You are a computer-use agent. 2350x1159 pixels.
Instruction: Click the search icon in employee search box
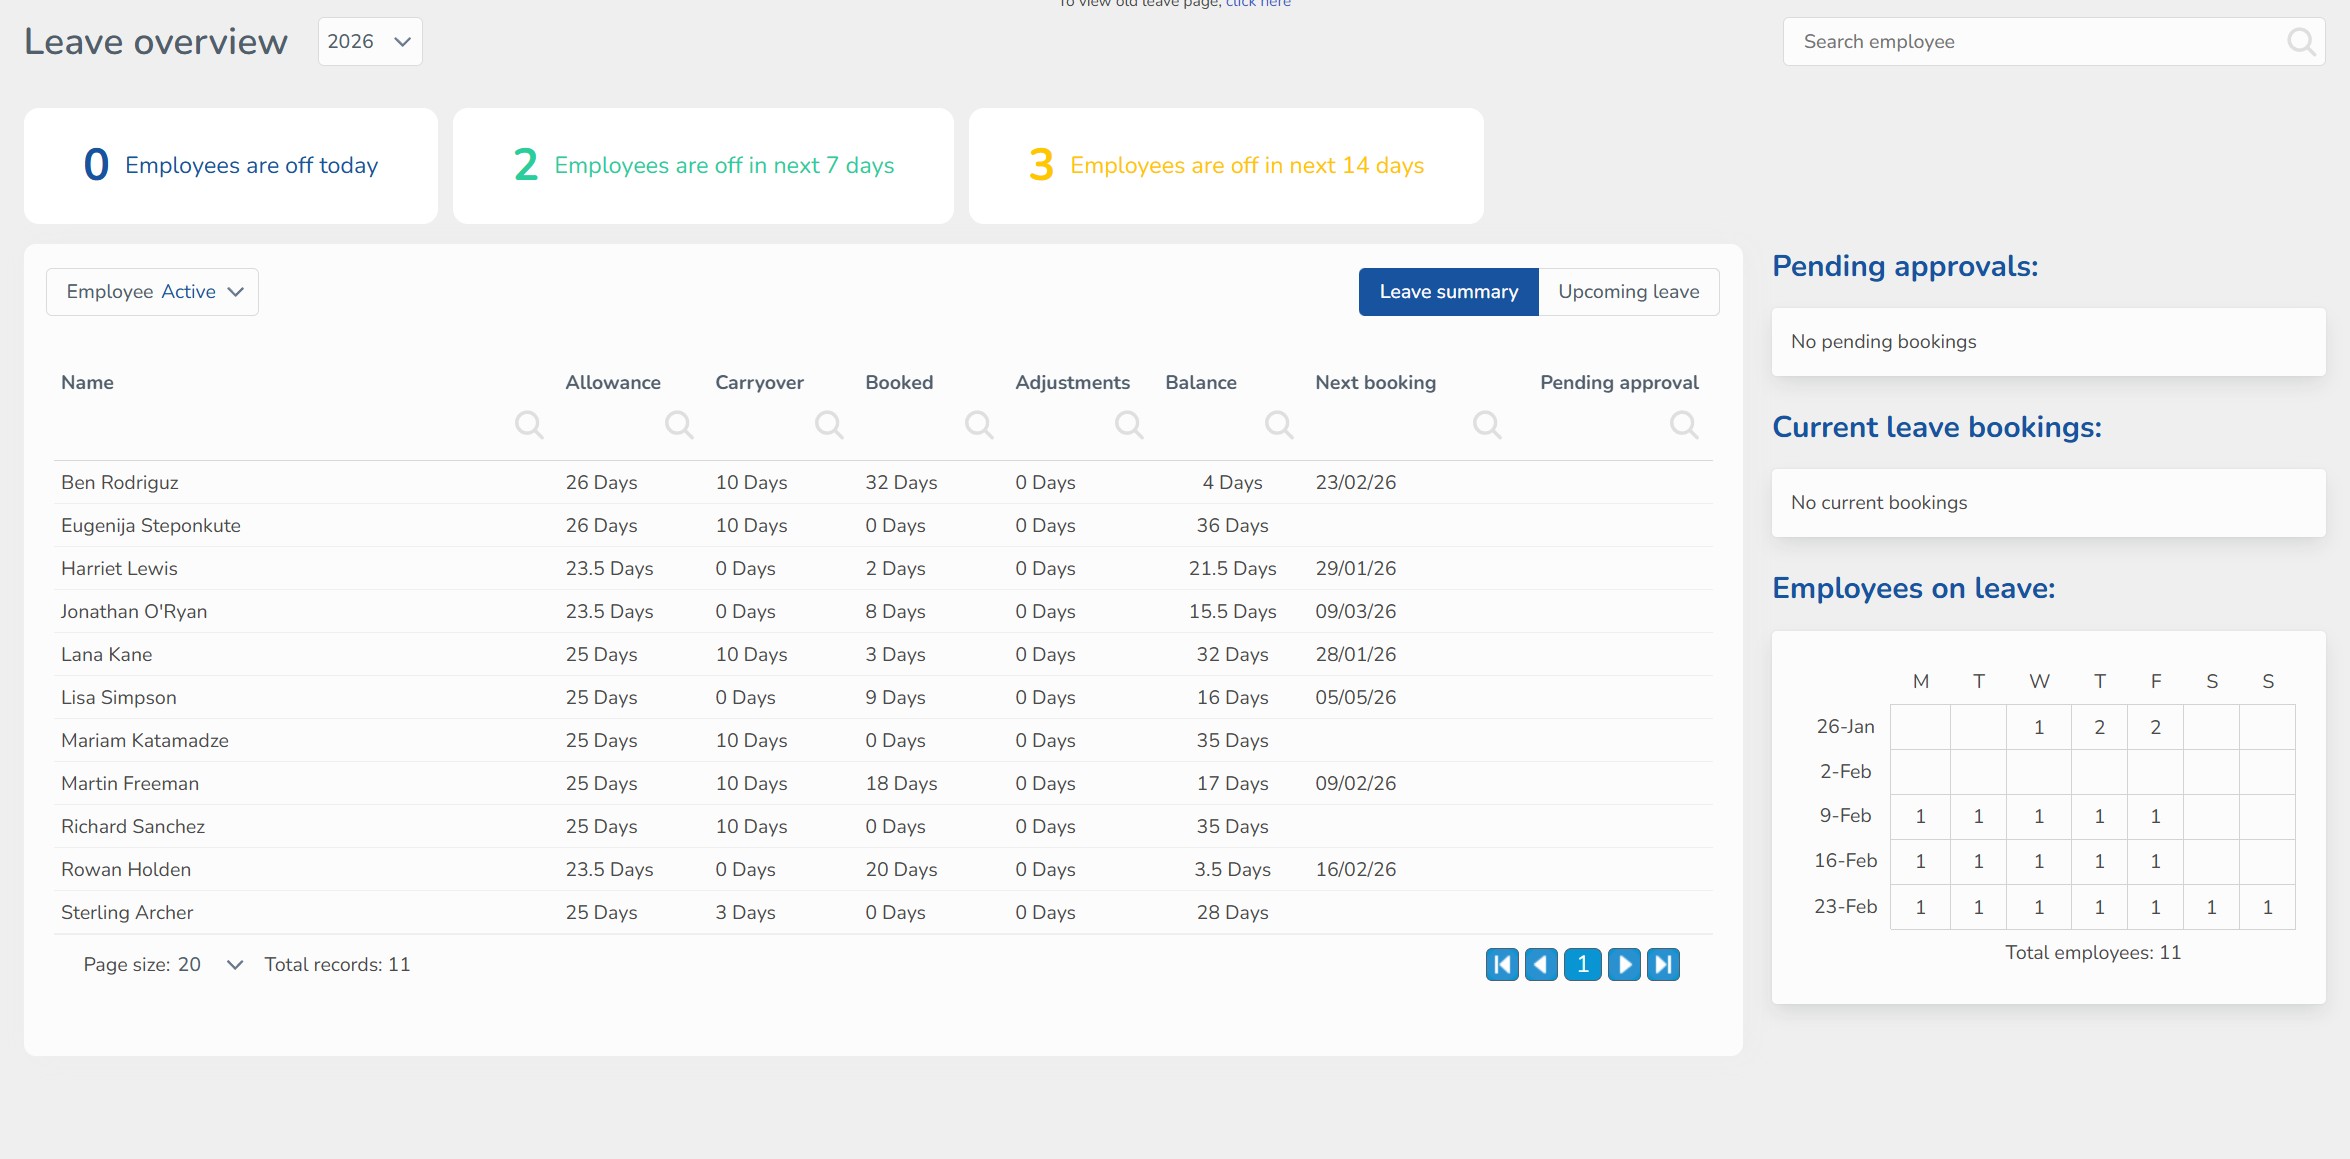coord(2301,41)
